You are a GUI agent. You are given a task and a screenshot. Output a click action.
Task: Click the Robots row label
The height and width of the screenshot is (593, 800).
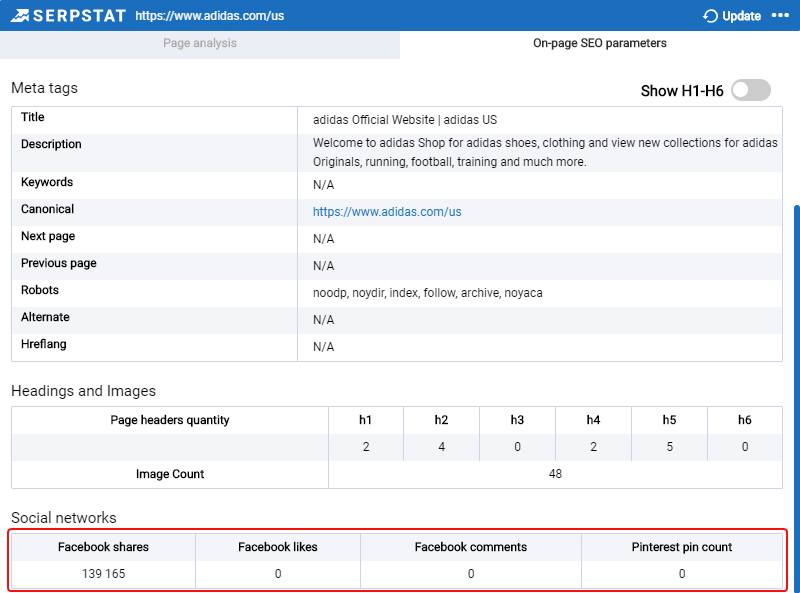(x=40, y=290)
